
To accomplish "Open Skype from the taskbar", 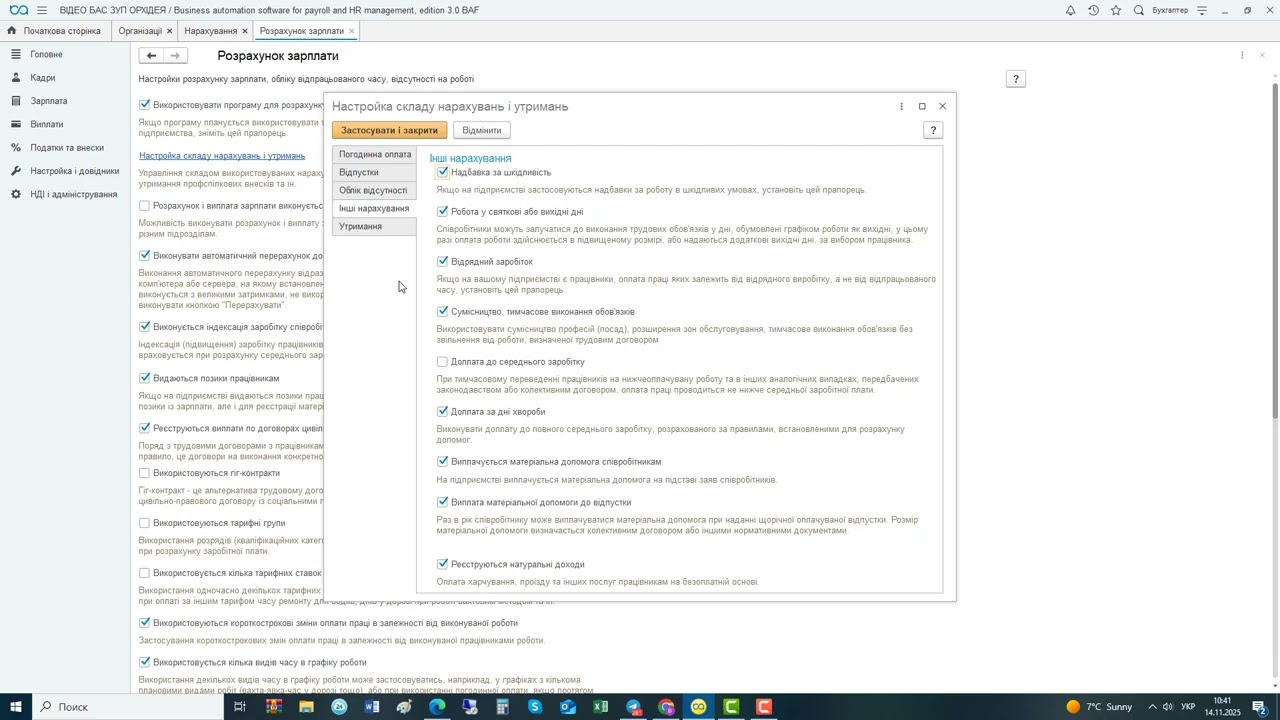I will click(536, 707).
